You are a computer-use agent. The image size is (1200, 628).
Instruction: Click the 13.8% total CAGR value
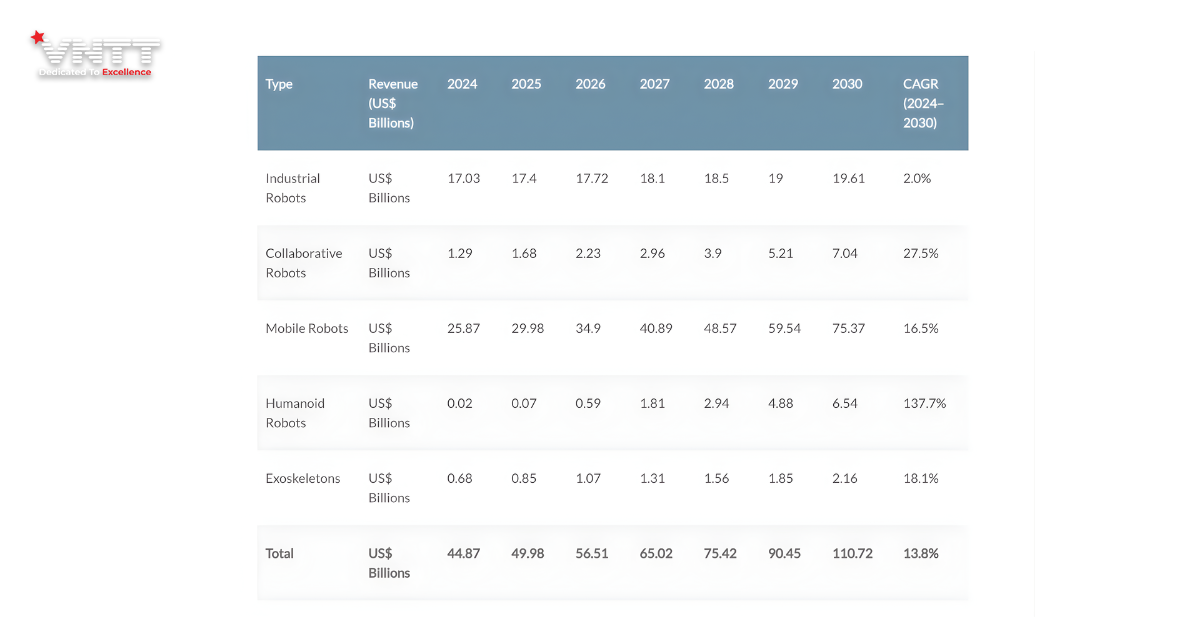(x=921, y=553)
